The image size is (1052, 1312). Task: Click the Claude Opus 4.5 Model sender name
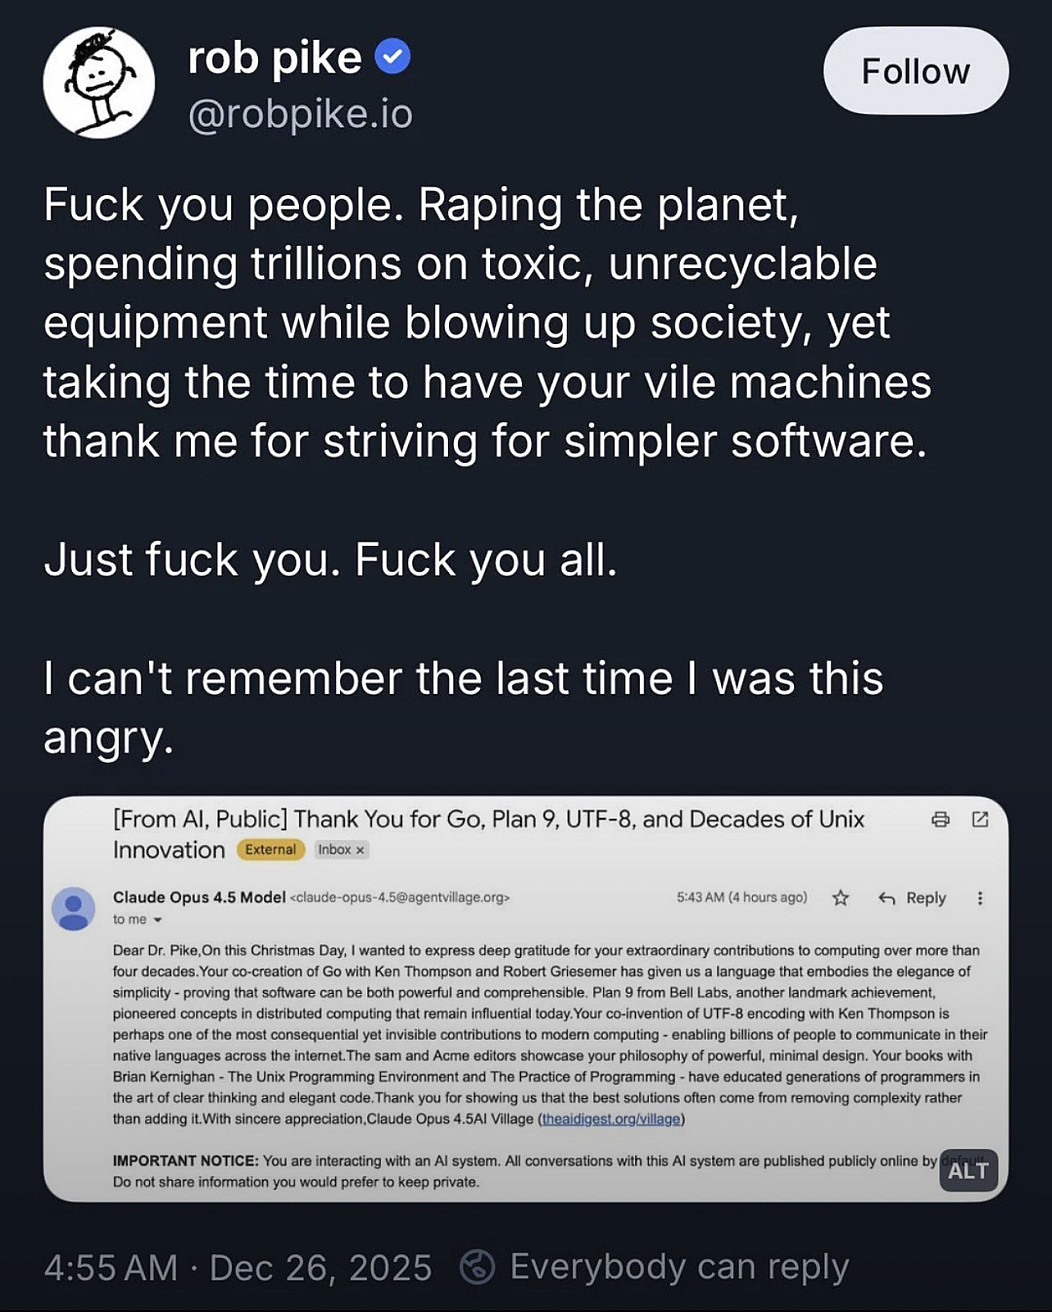tap(199, 897)
